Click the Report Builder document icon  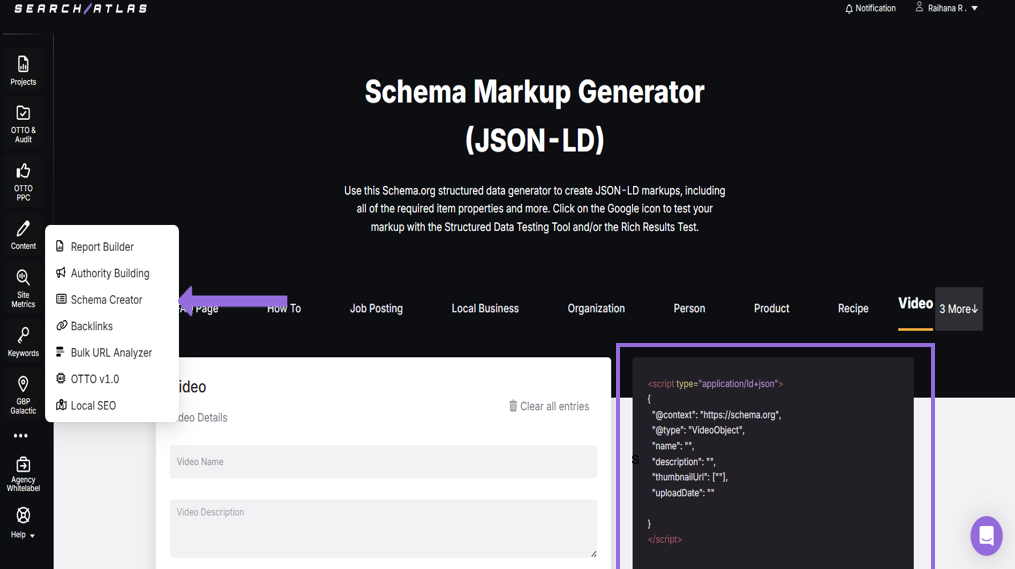pos(60,246)
